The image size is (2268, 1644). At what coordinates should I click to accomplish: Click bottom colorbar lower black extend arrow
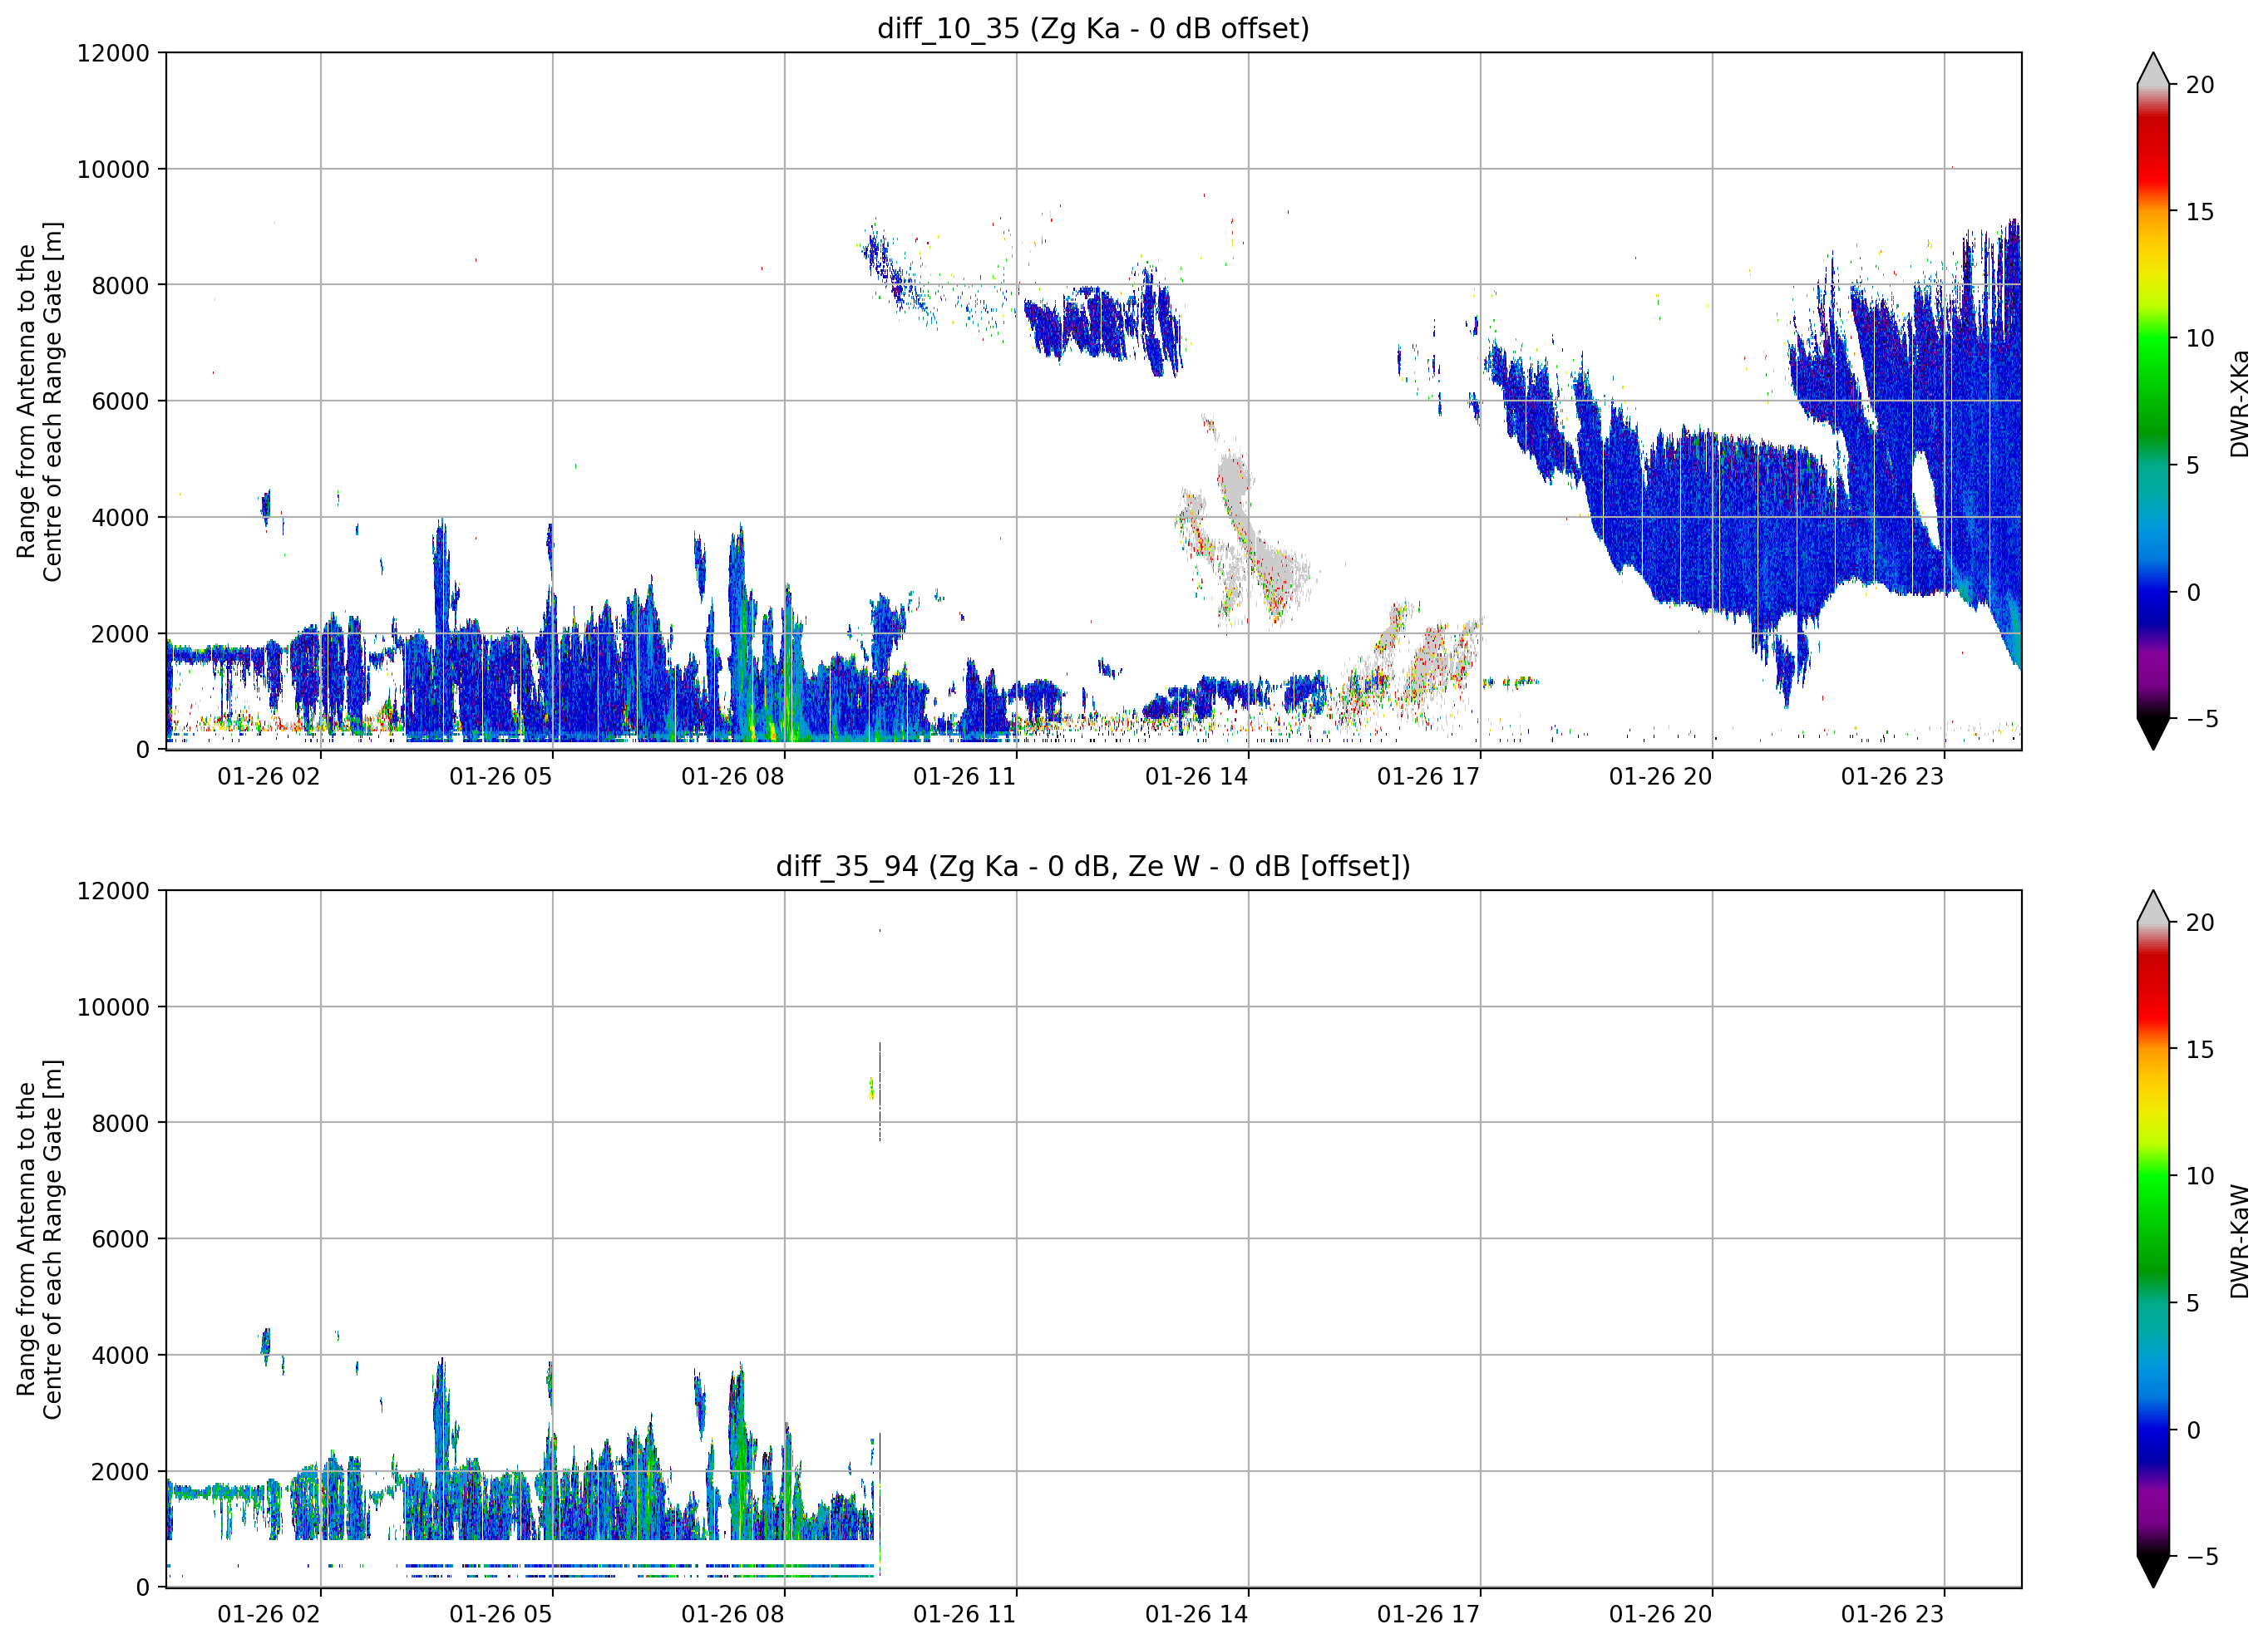click(2153, 1570)
